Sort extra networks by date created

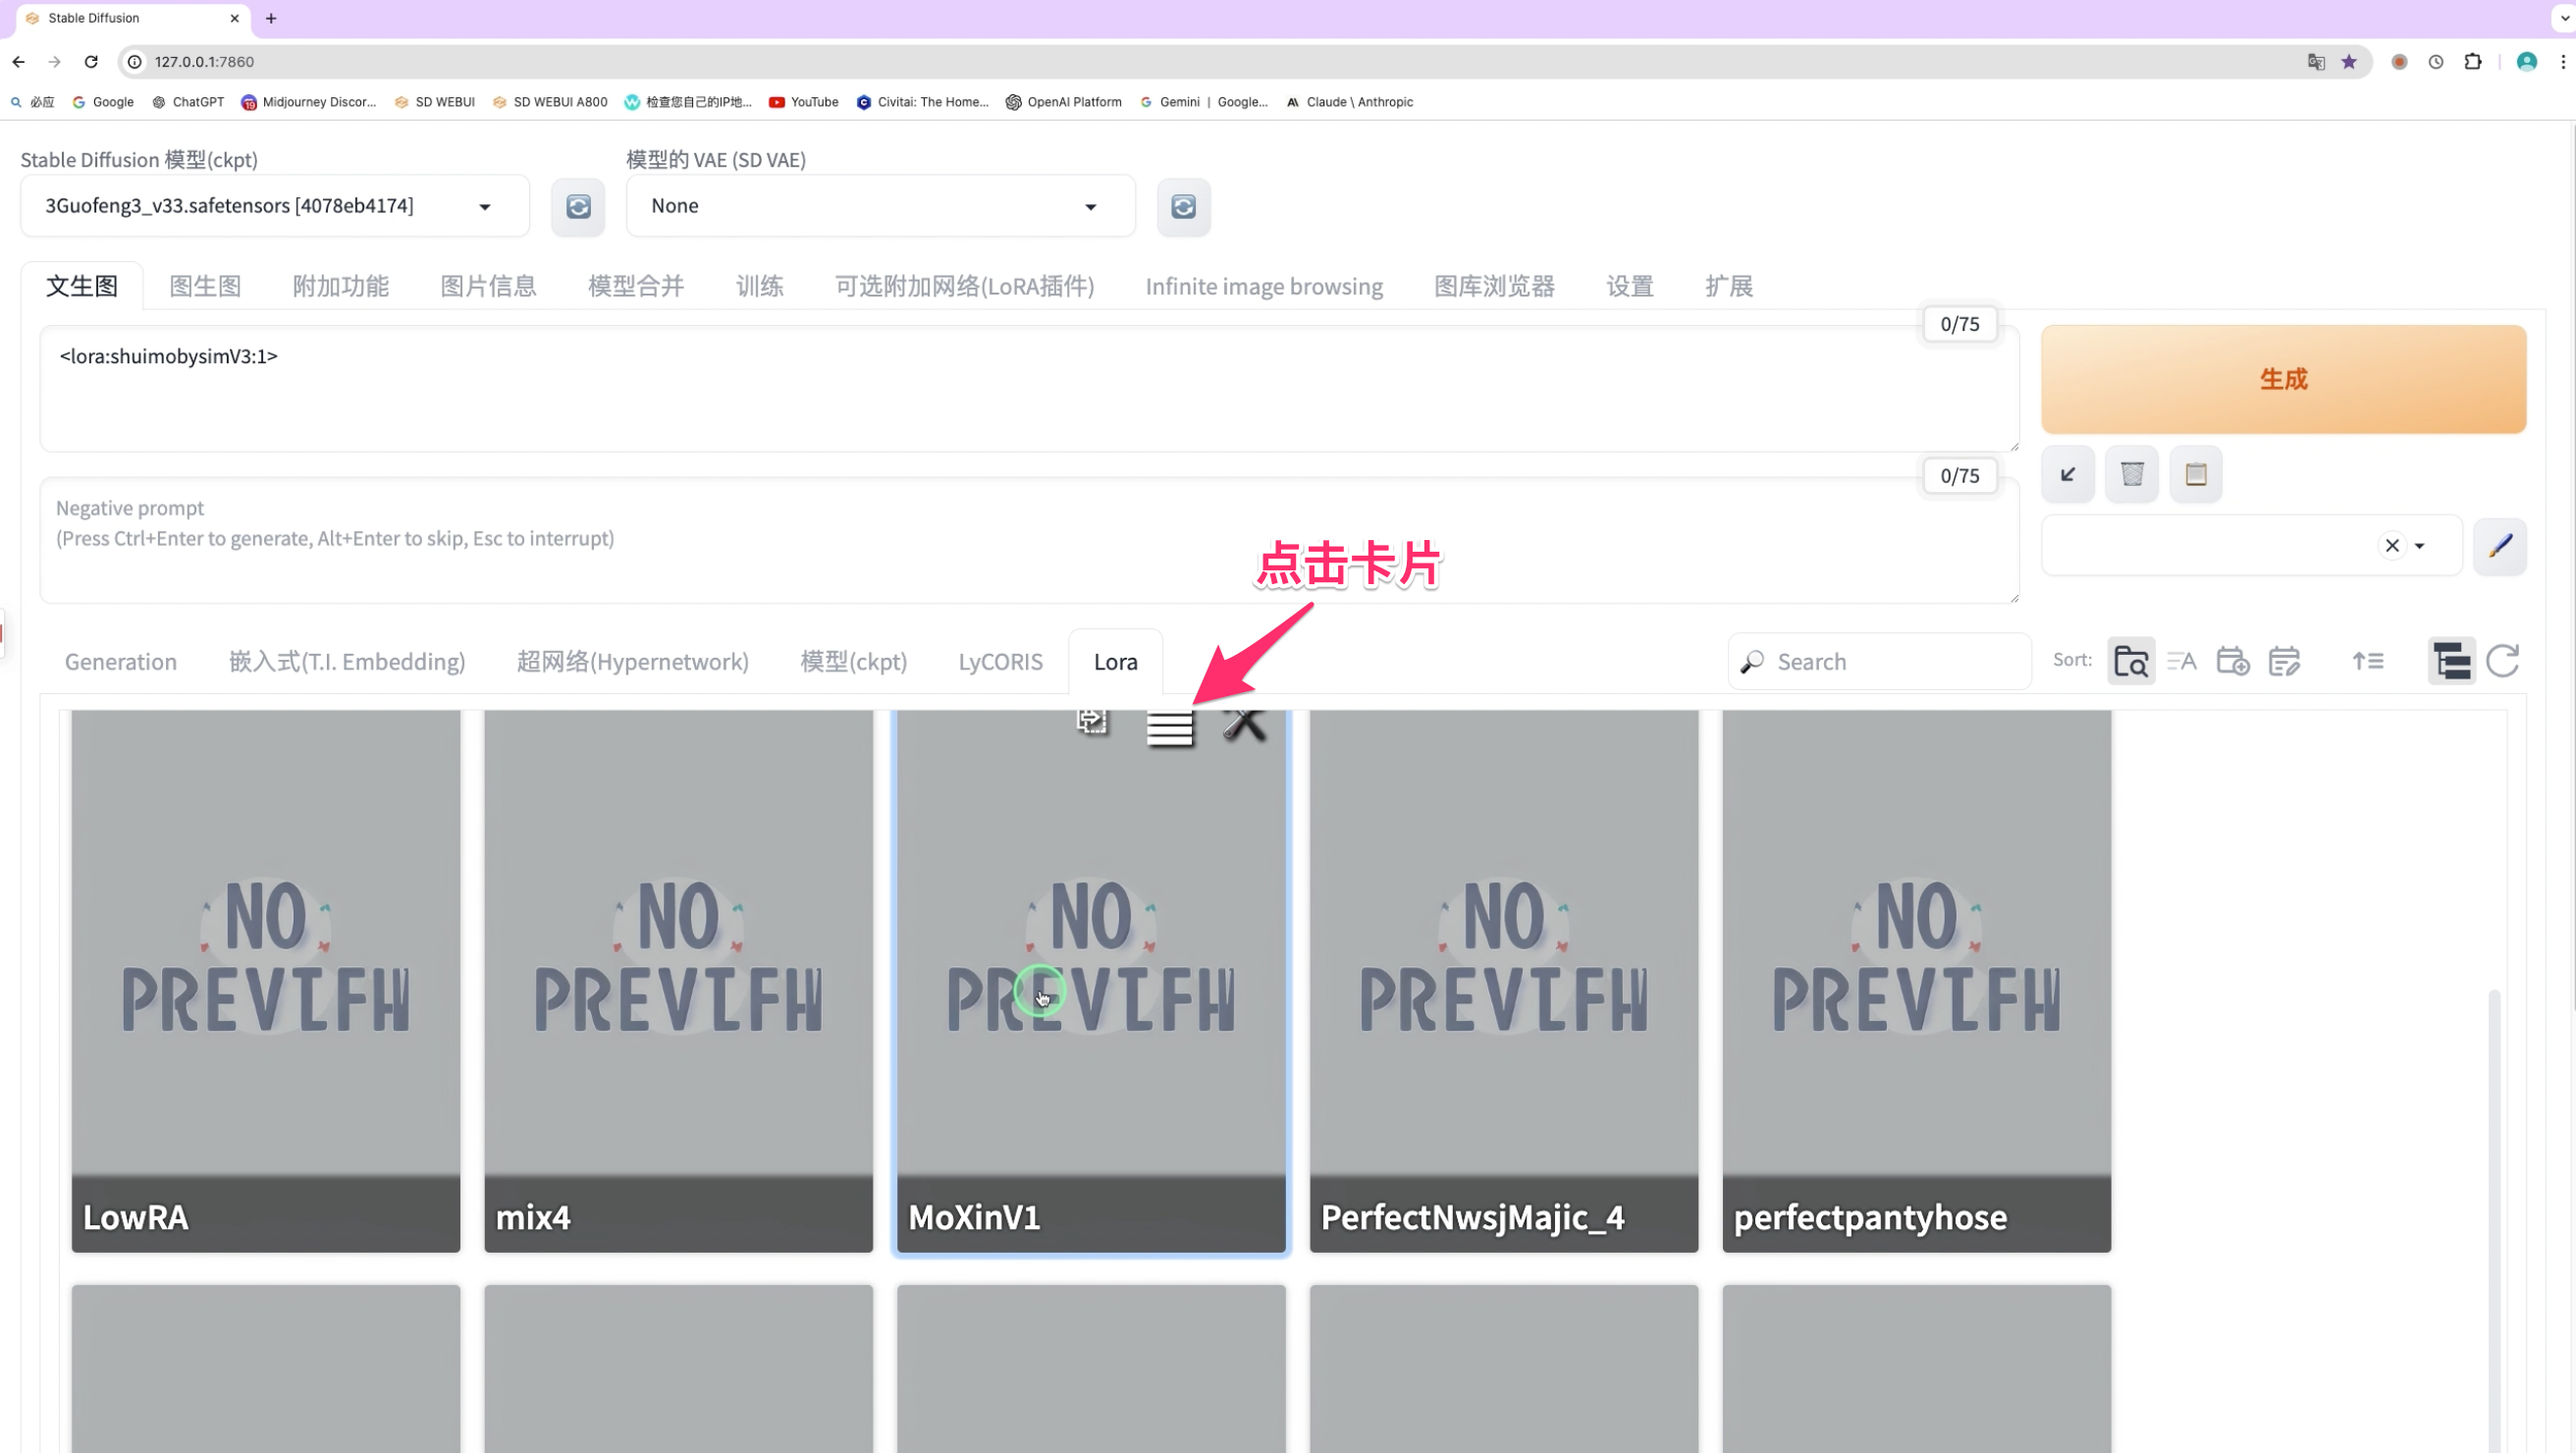click(2233, 661)
